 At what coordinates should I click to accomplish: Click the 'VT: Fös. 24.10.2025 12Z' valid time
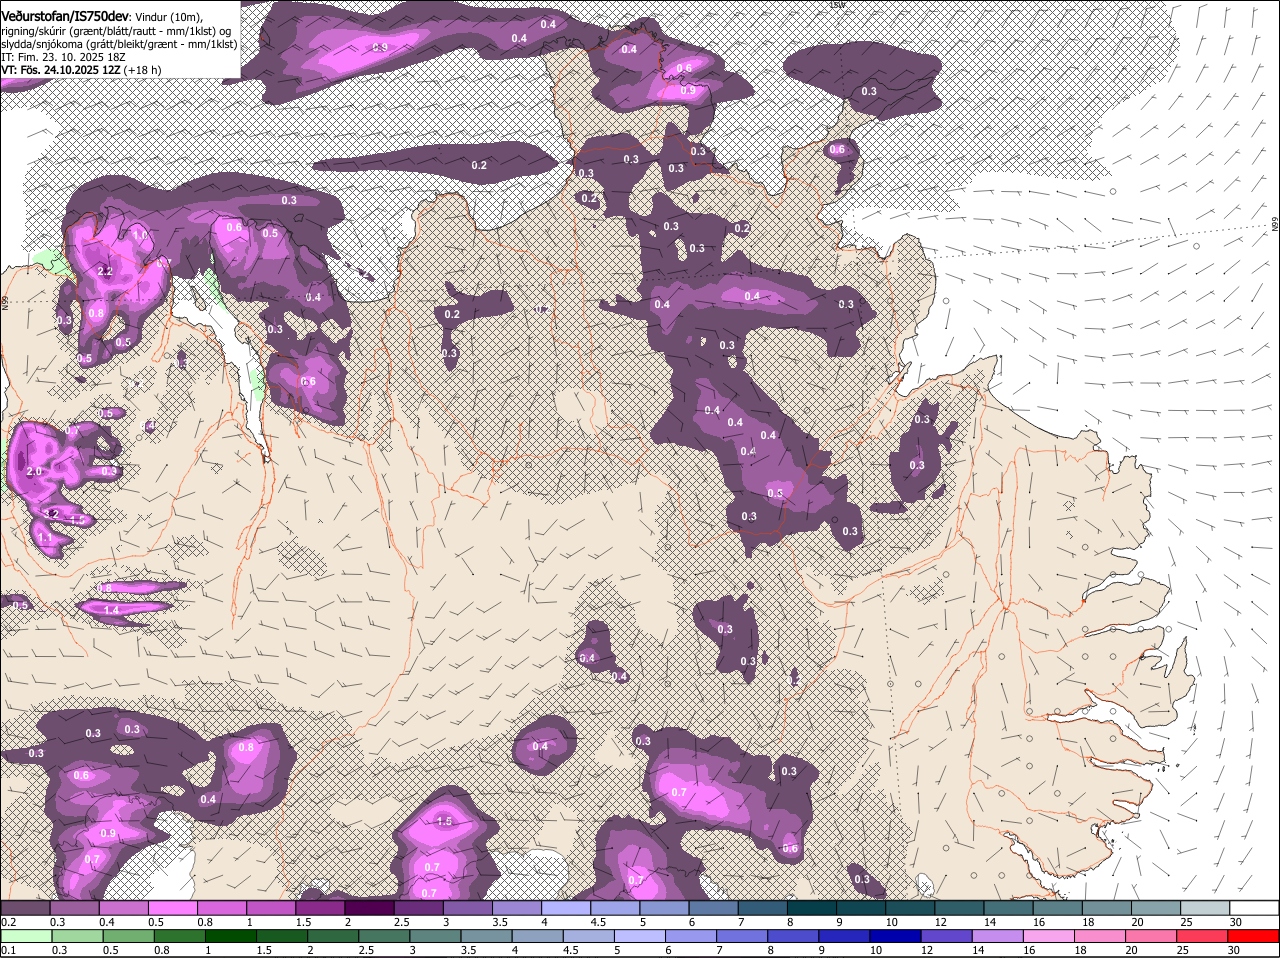61,70
